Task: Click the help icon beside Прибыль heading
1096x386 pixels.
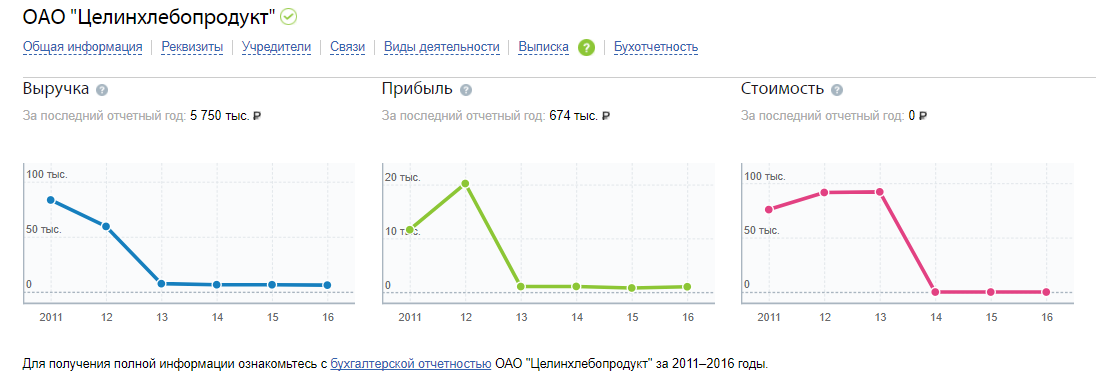Action: tap(466, 90)
